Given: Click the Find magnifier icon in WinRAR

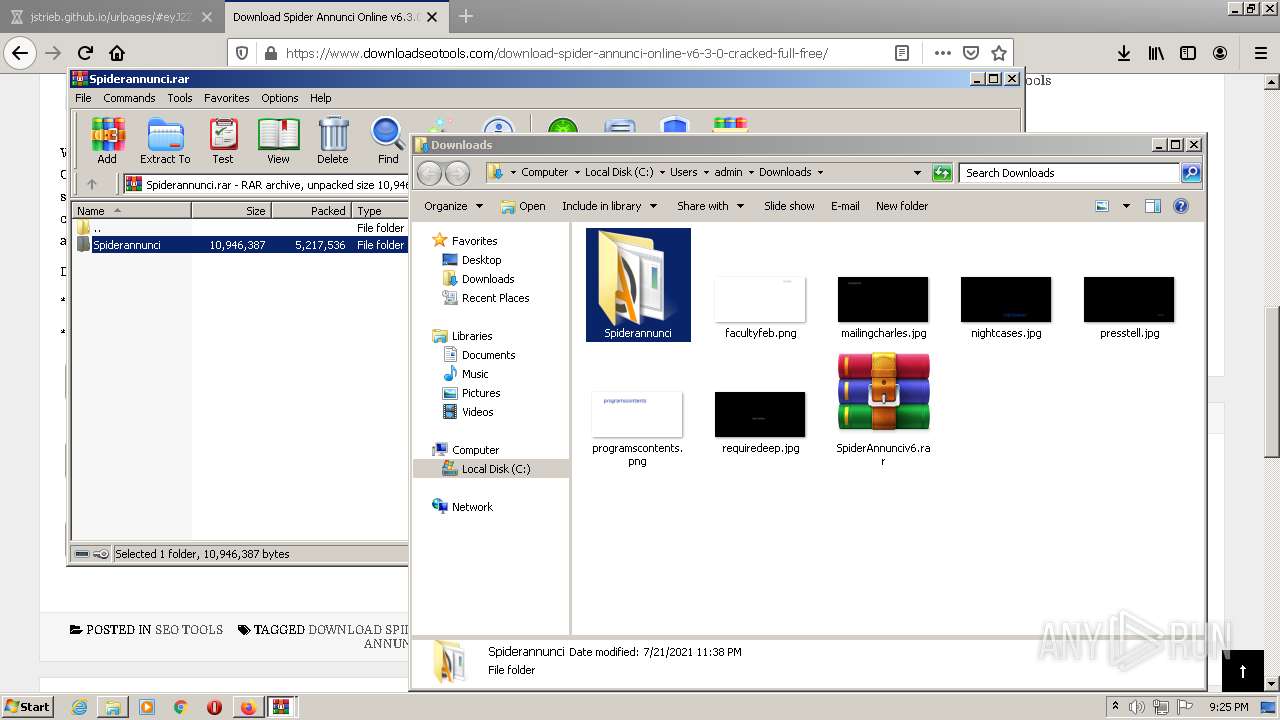Looking at the screenshot, I should tap(388, 141).
